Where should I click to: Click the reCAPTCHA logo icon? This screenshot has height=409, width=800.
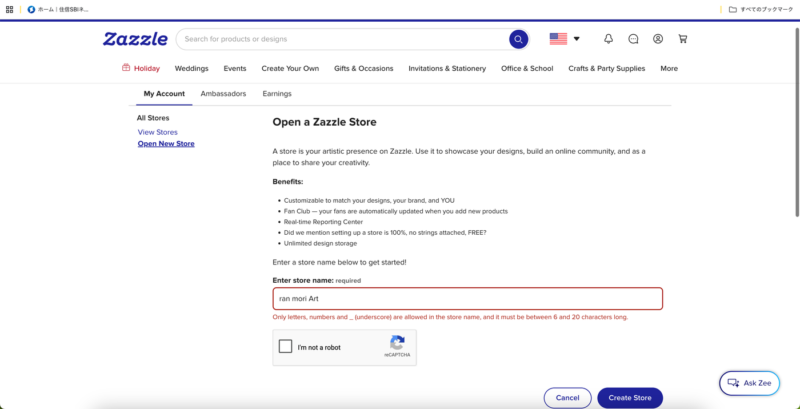tap(397, 343)
